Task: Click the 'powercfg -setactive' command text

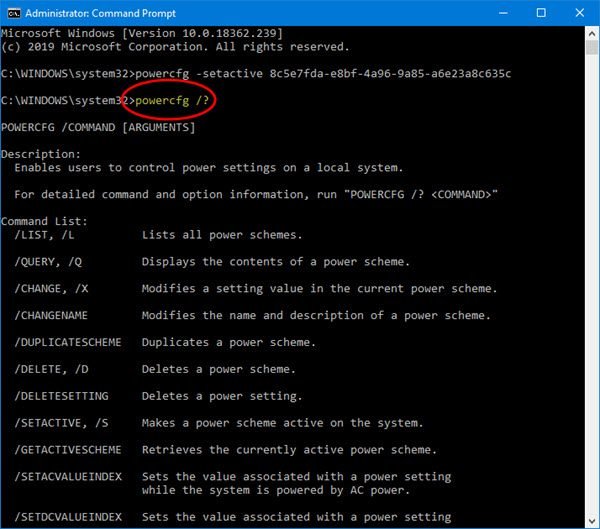Action: pyautogui.click(x=199, y=73)
